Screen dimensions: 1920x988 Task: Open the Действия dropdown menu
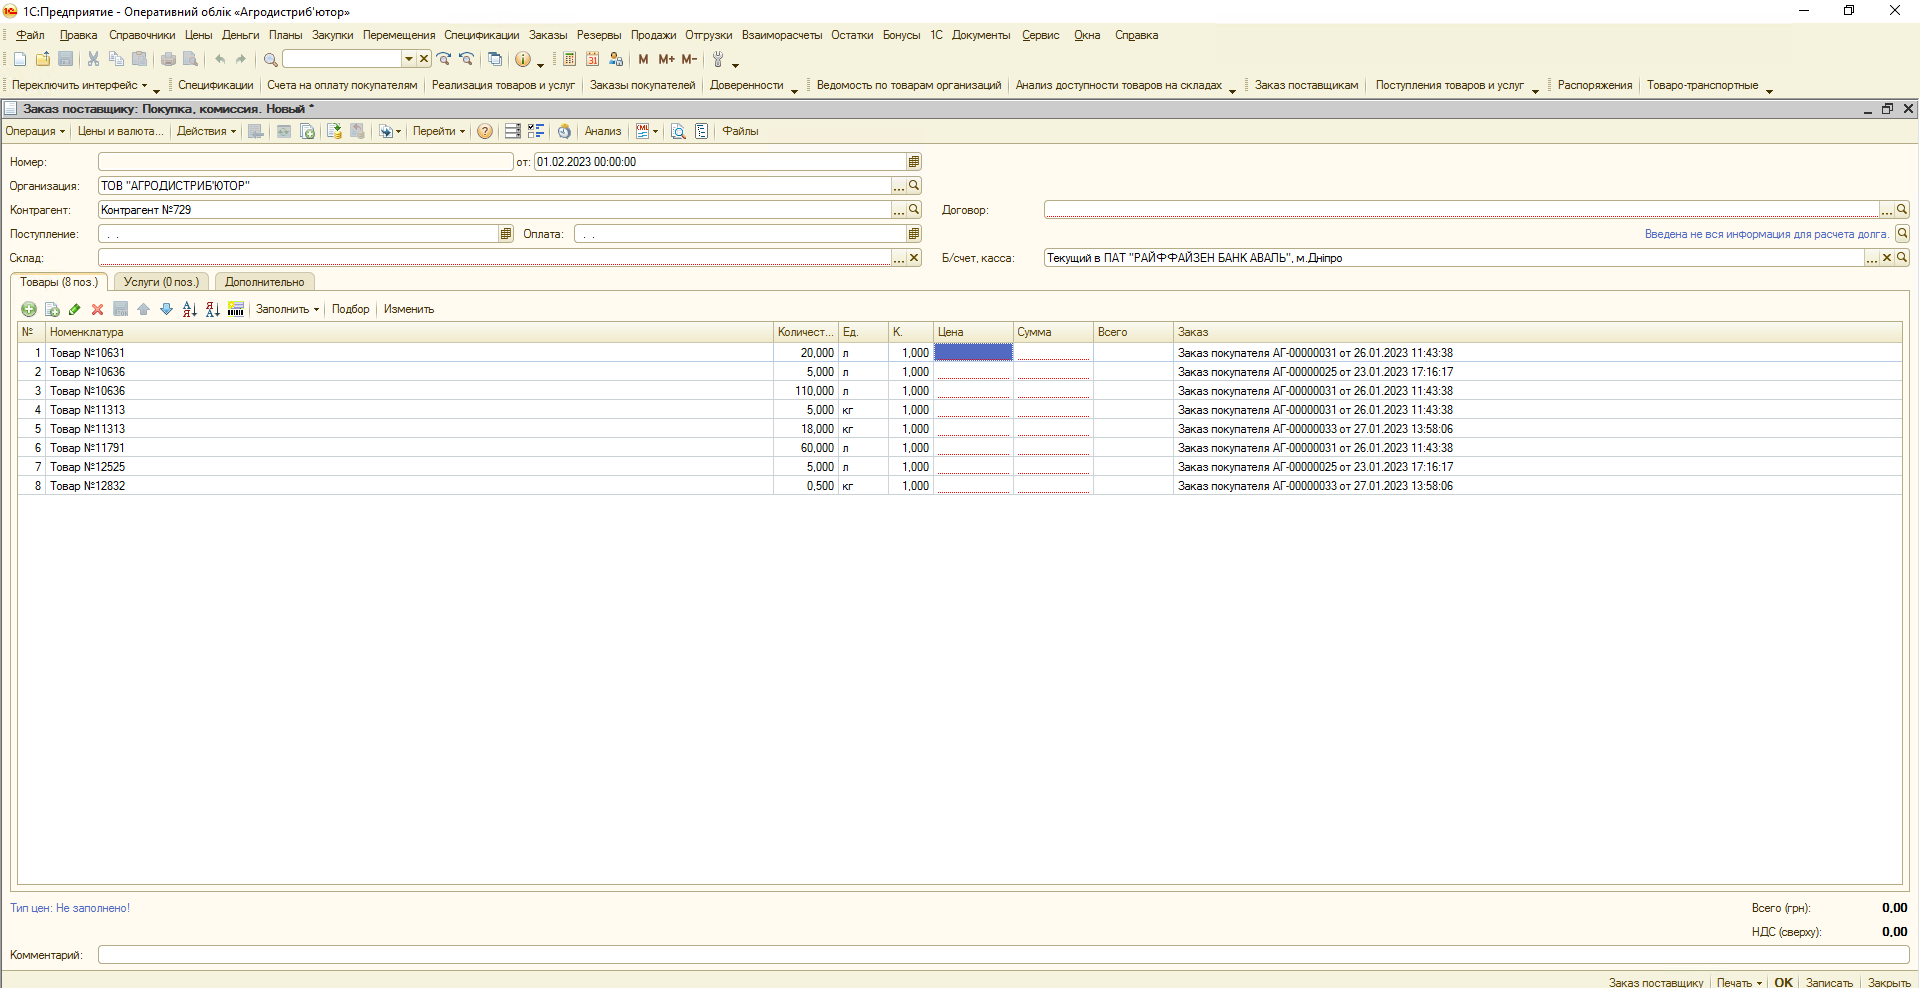(206, 132)
